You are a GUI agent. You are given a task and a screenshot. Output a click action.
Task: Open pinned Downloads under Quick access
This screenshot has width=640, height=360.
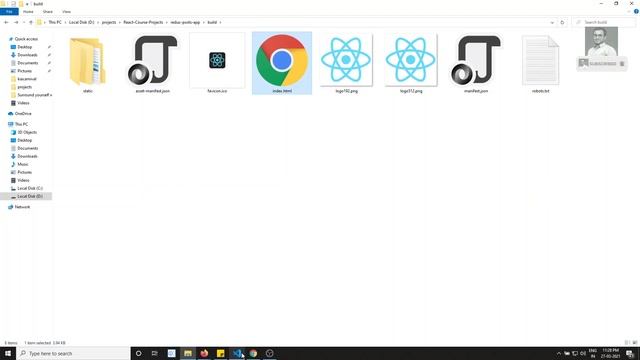[27, 55]
